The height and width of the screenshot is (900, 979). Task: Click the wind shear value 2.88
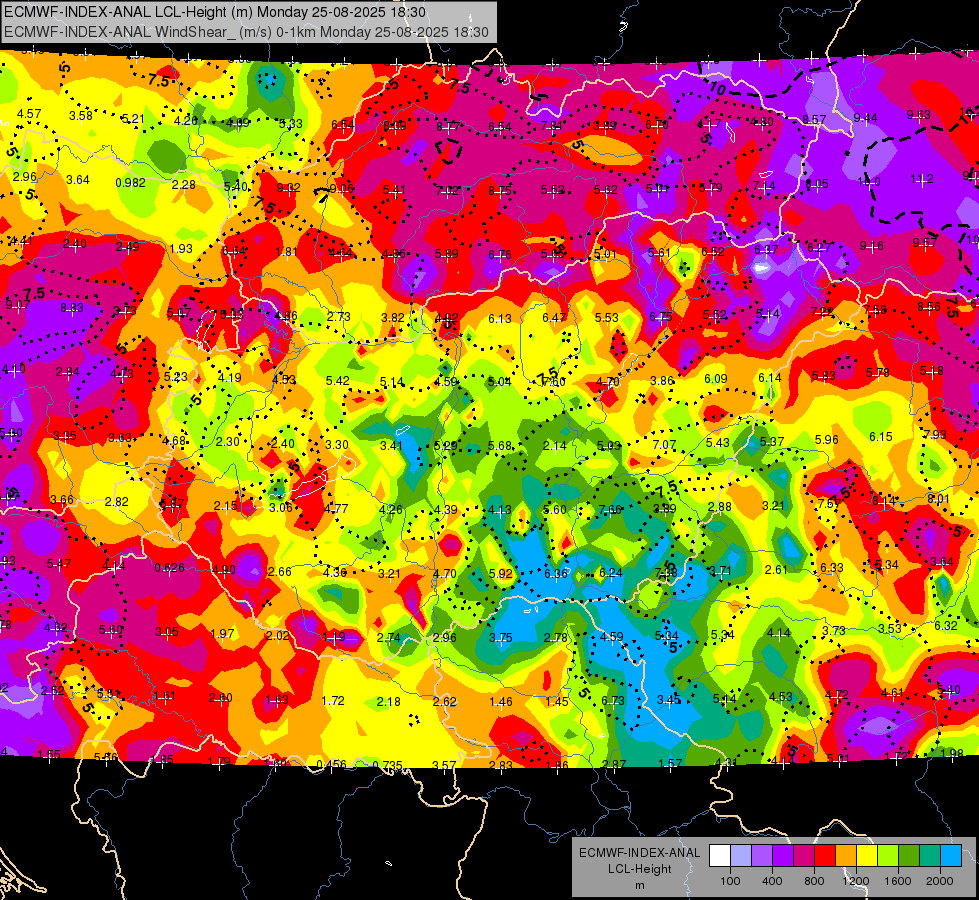coord(720,507)
